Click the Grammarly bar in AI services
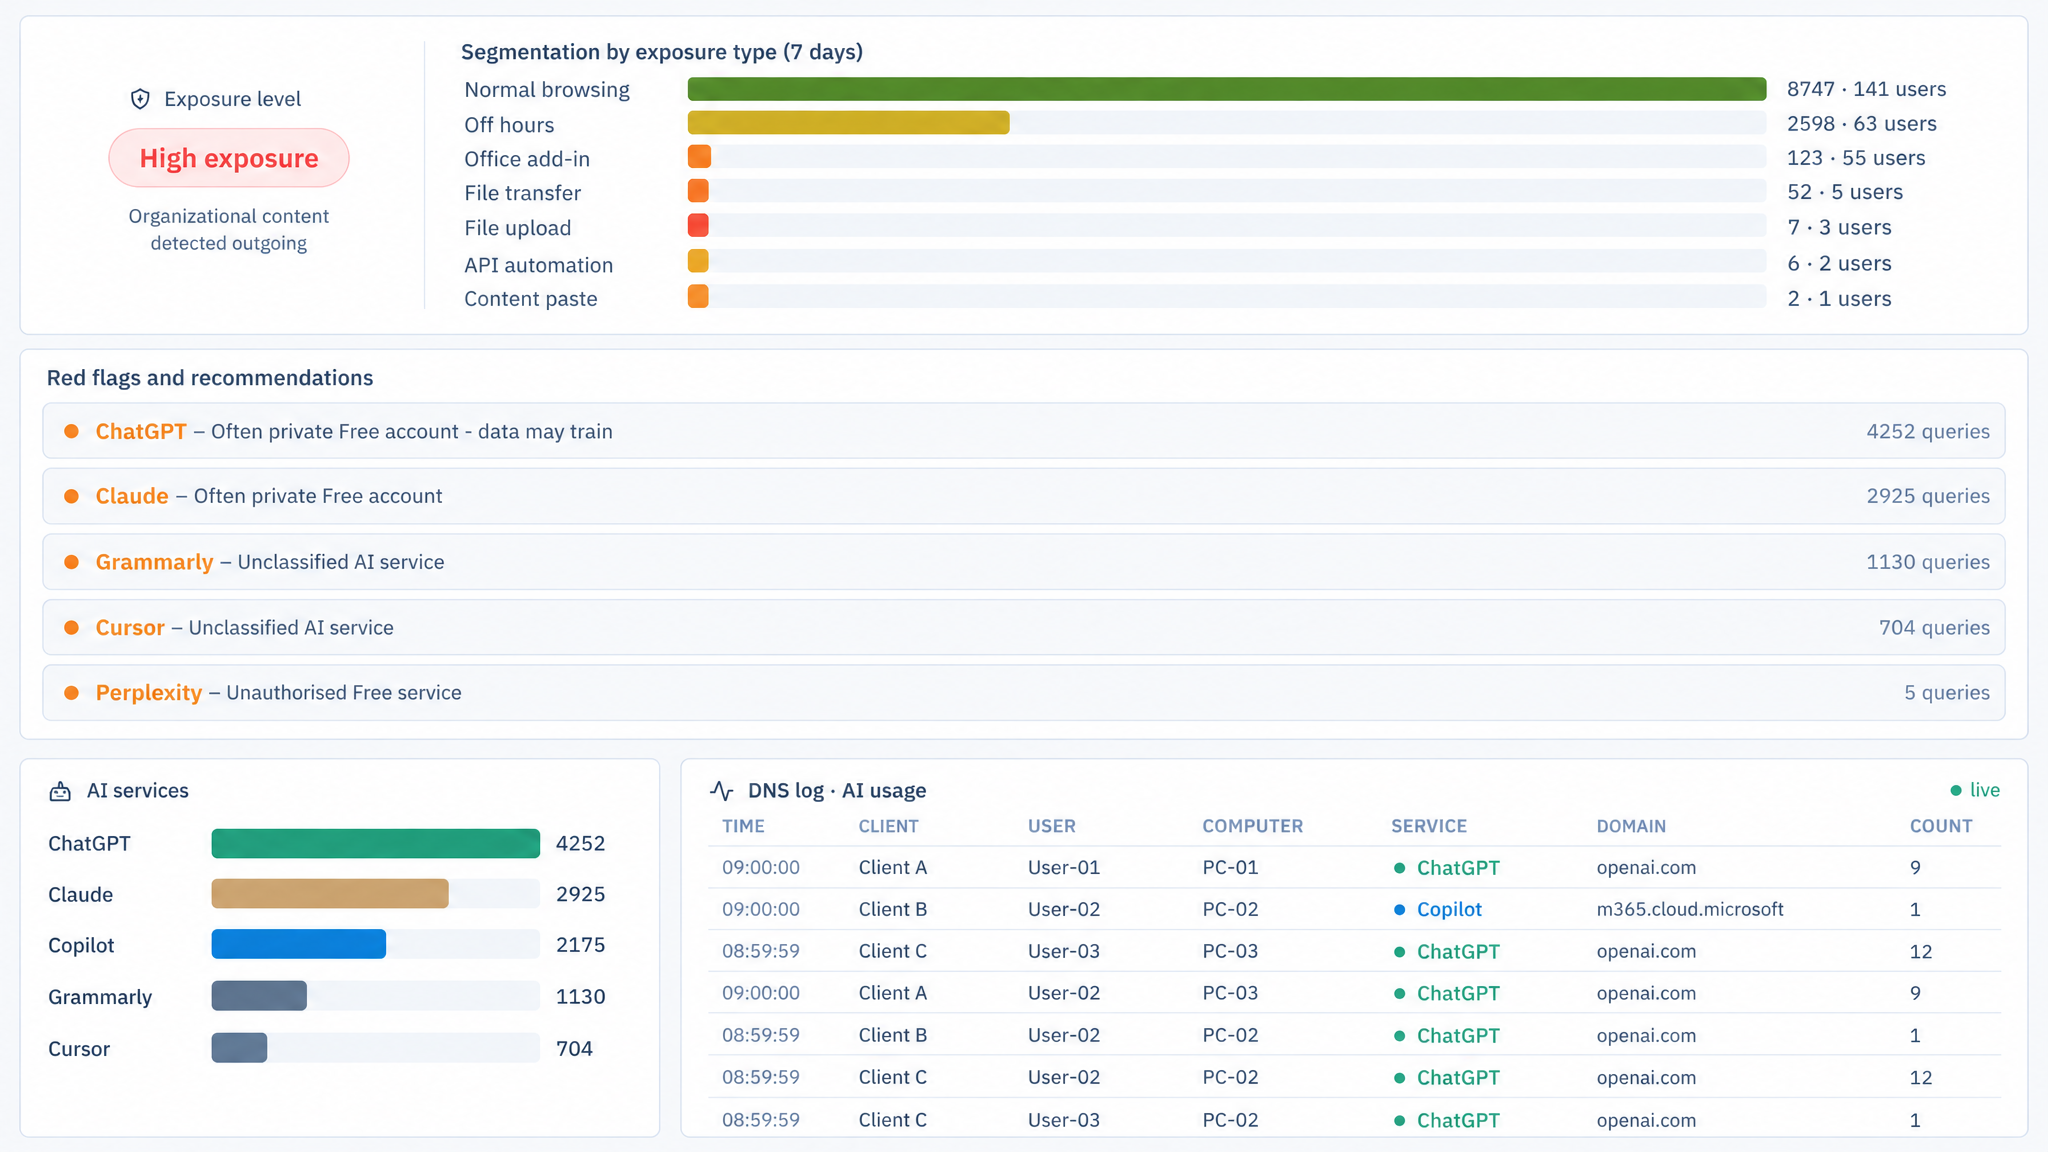2048x1152 pixels. tap(259, 996)
